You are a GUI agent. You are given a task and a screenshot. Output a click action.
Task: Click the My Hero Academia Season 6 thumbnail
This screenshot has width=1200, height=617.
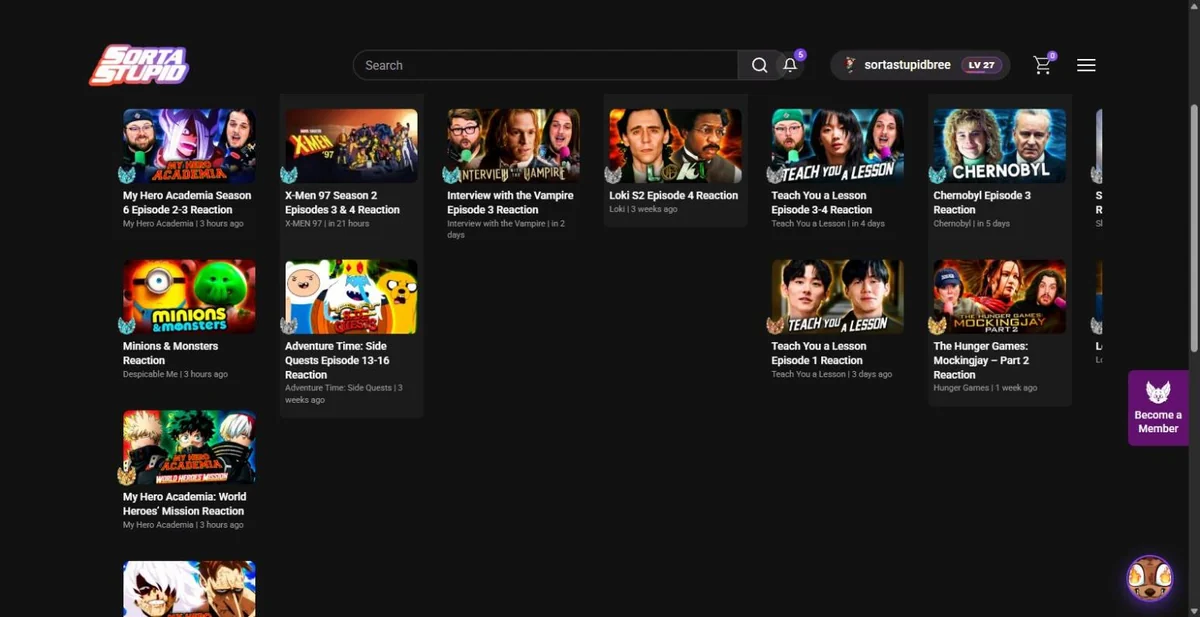(189, 146)
